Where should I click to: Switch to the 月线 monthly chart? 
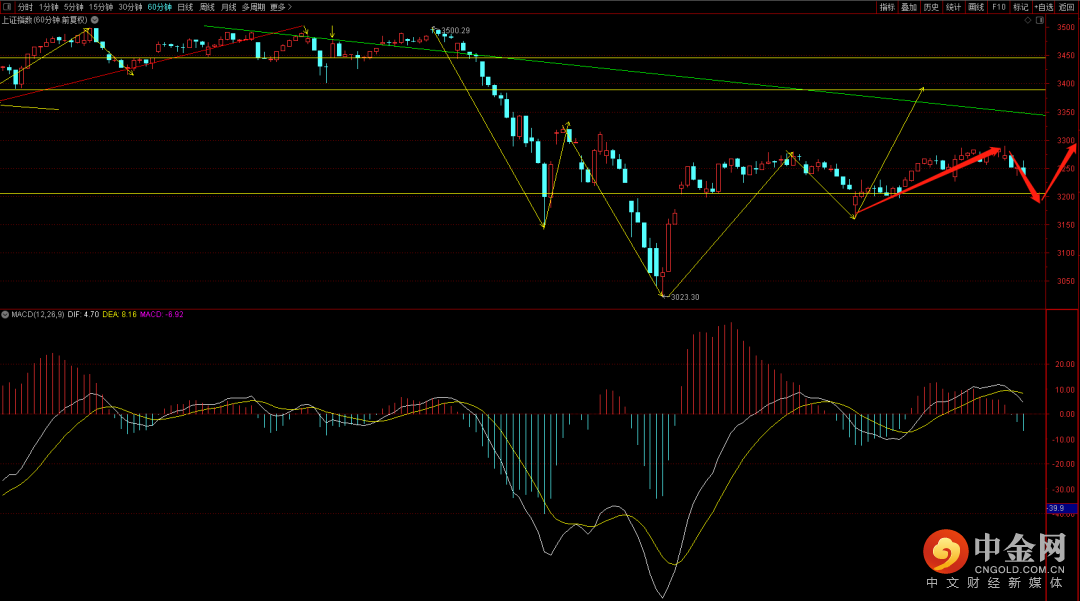tap(229, 7)
